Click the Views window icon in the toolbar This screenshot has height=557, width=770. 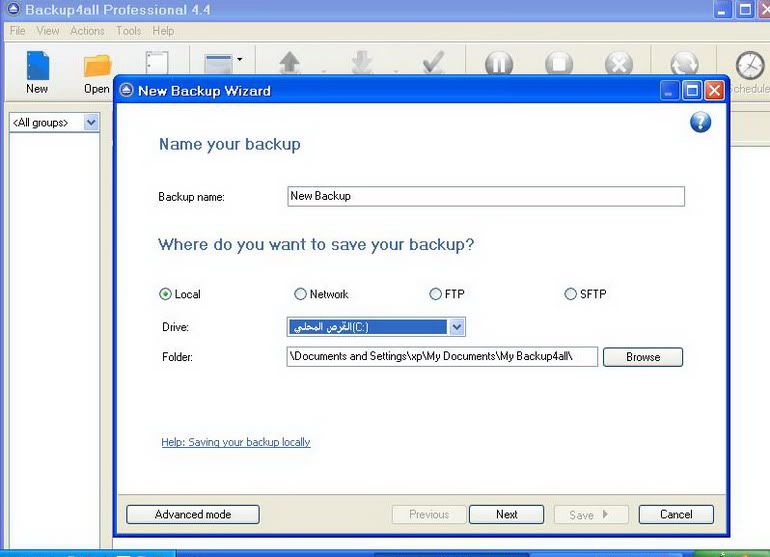pos(218,64)
